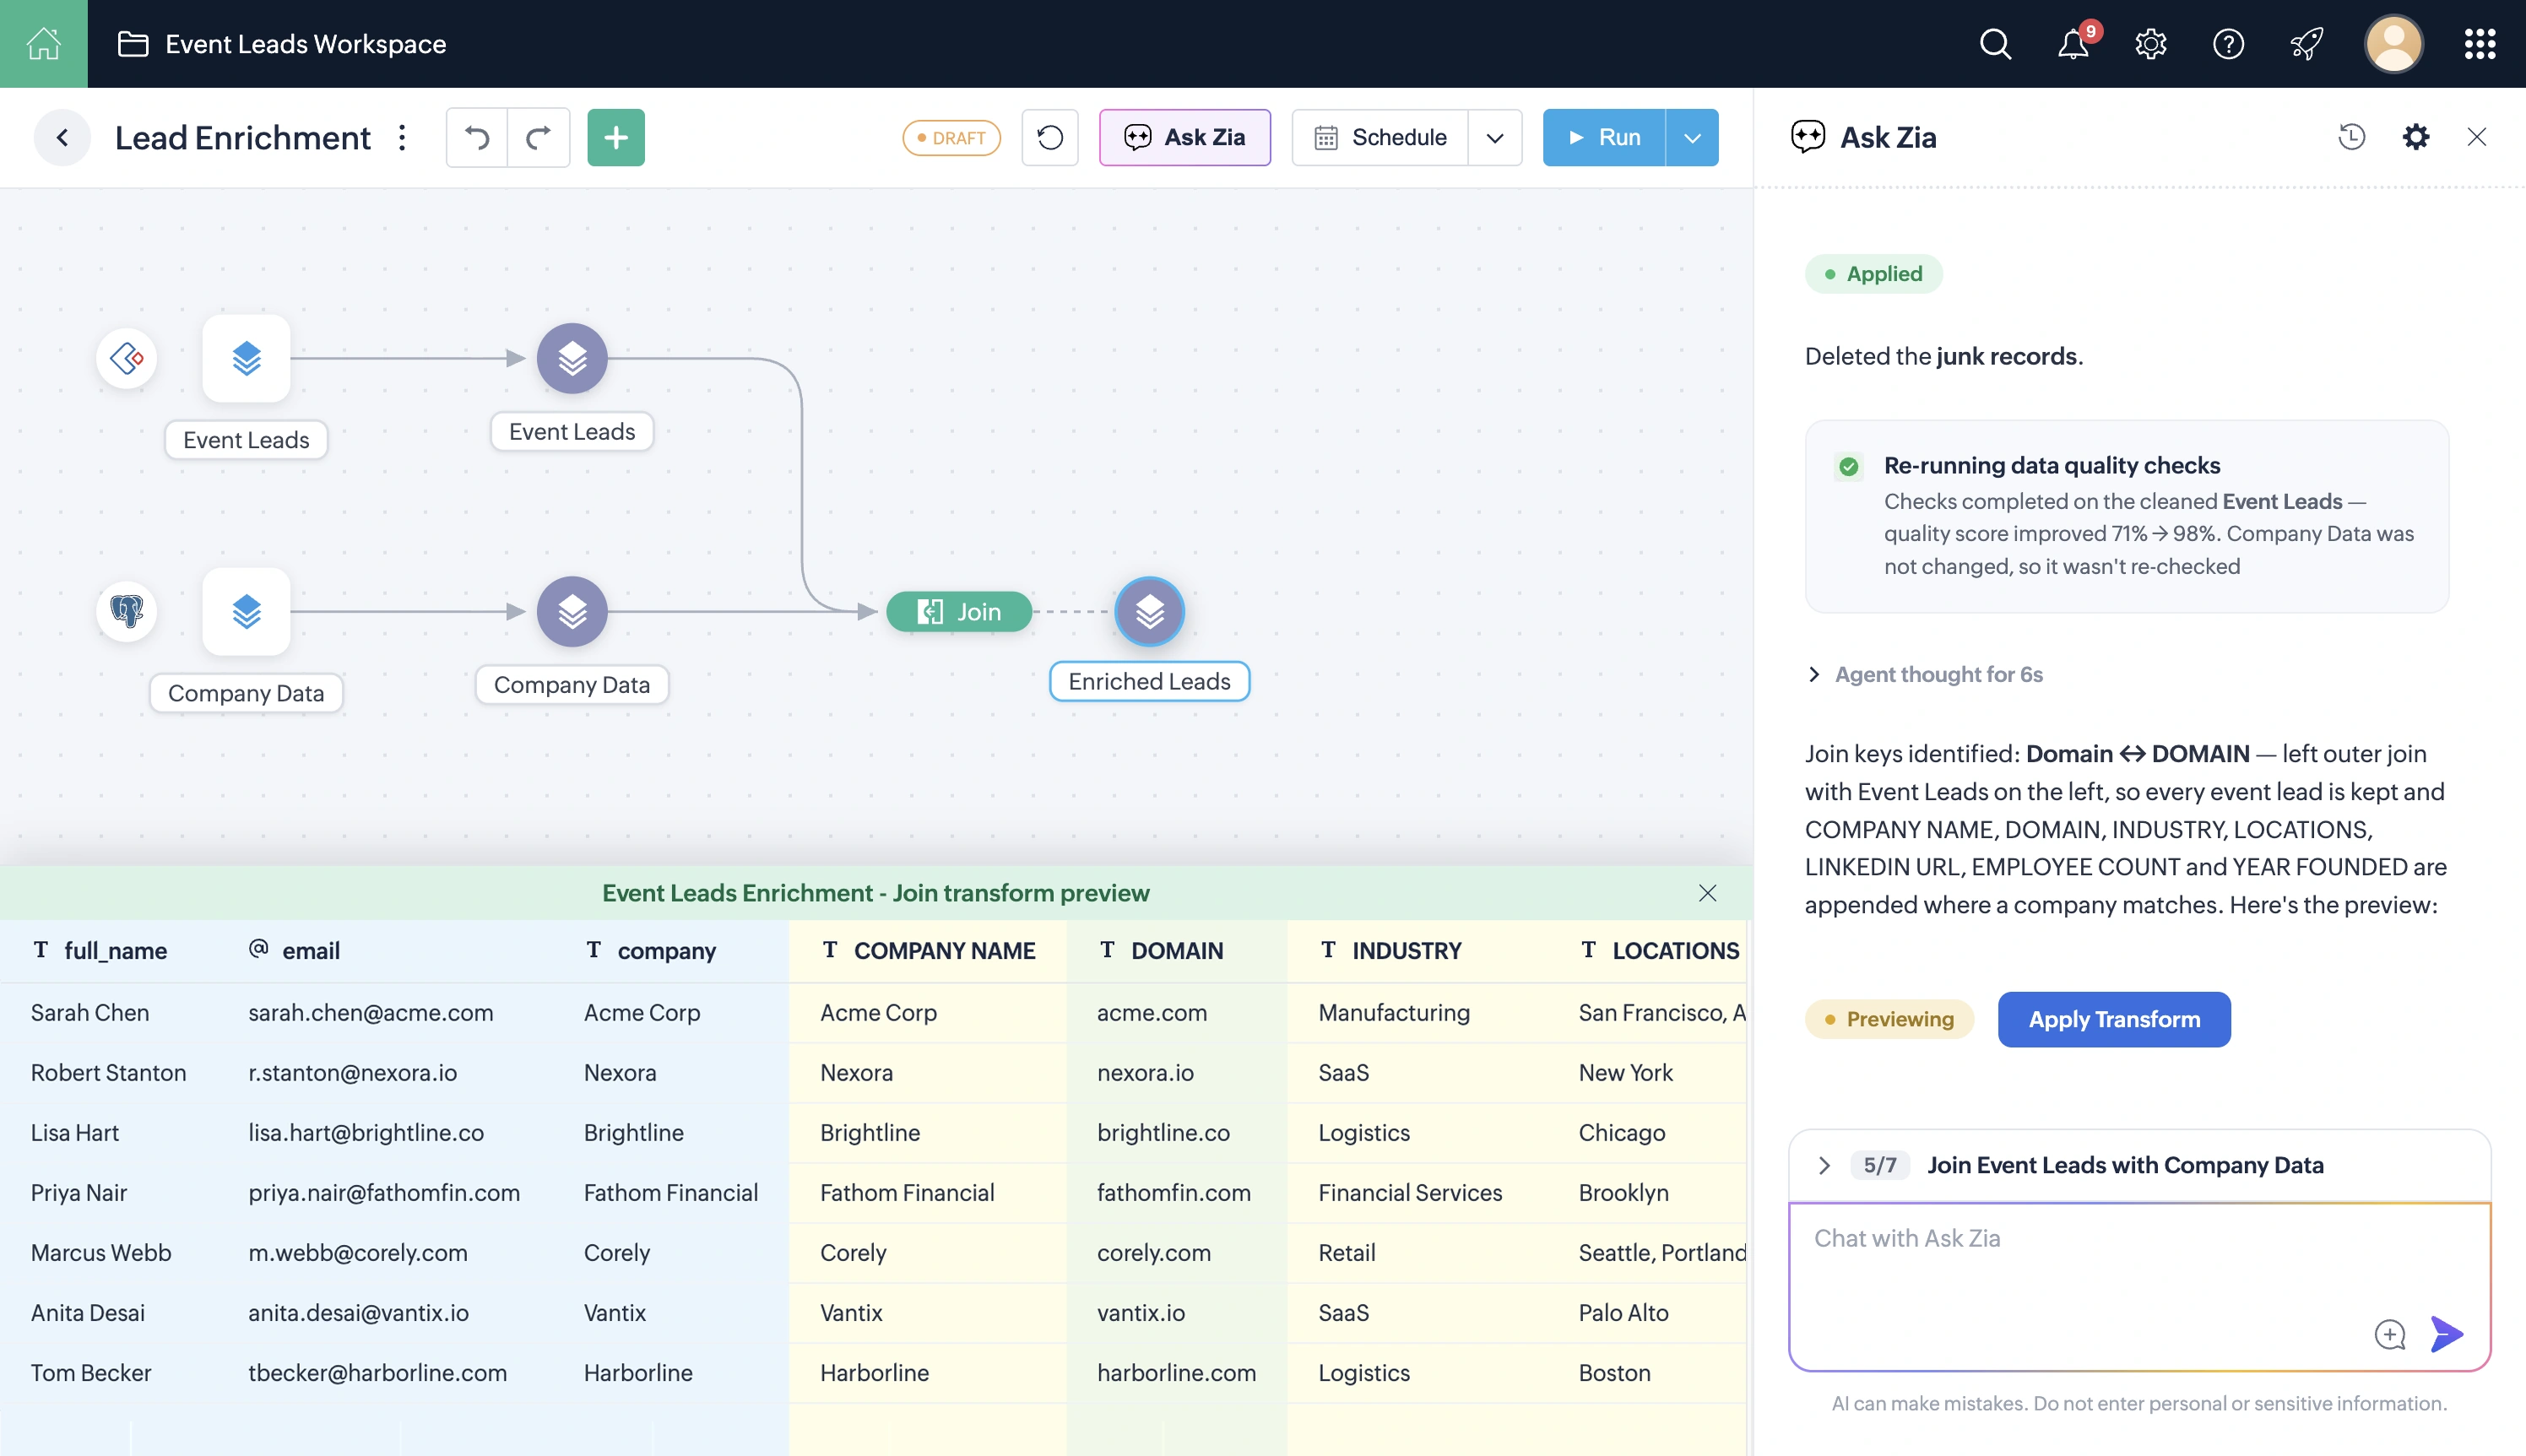Open the Run options dropdown arrow
This screenshot has width=2526, height=1456.
pos(1692,137)
